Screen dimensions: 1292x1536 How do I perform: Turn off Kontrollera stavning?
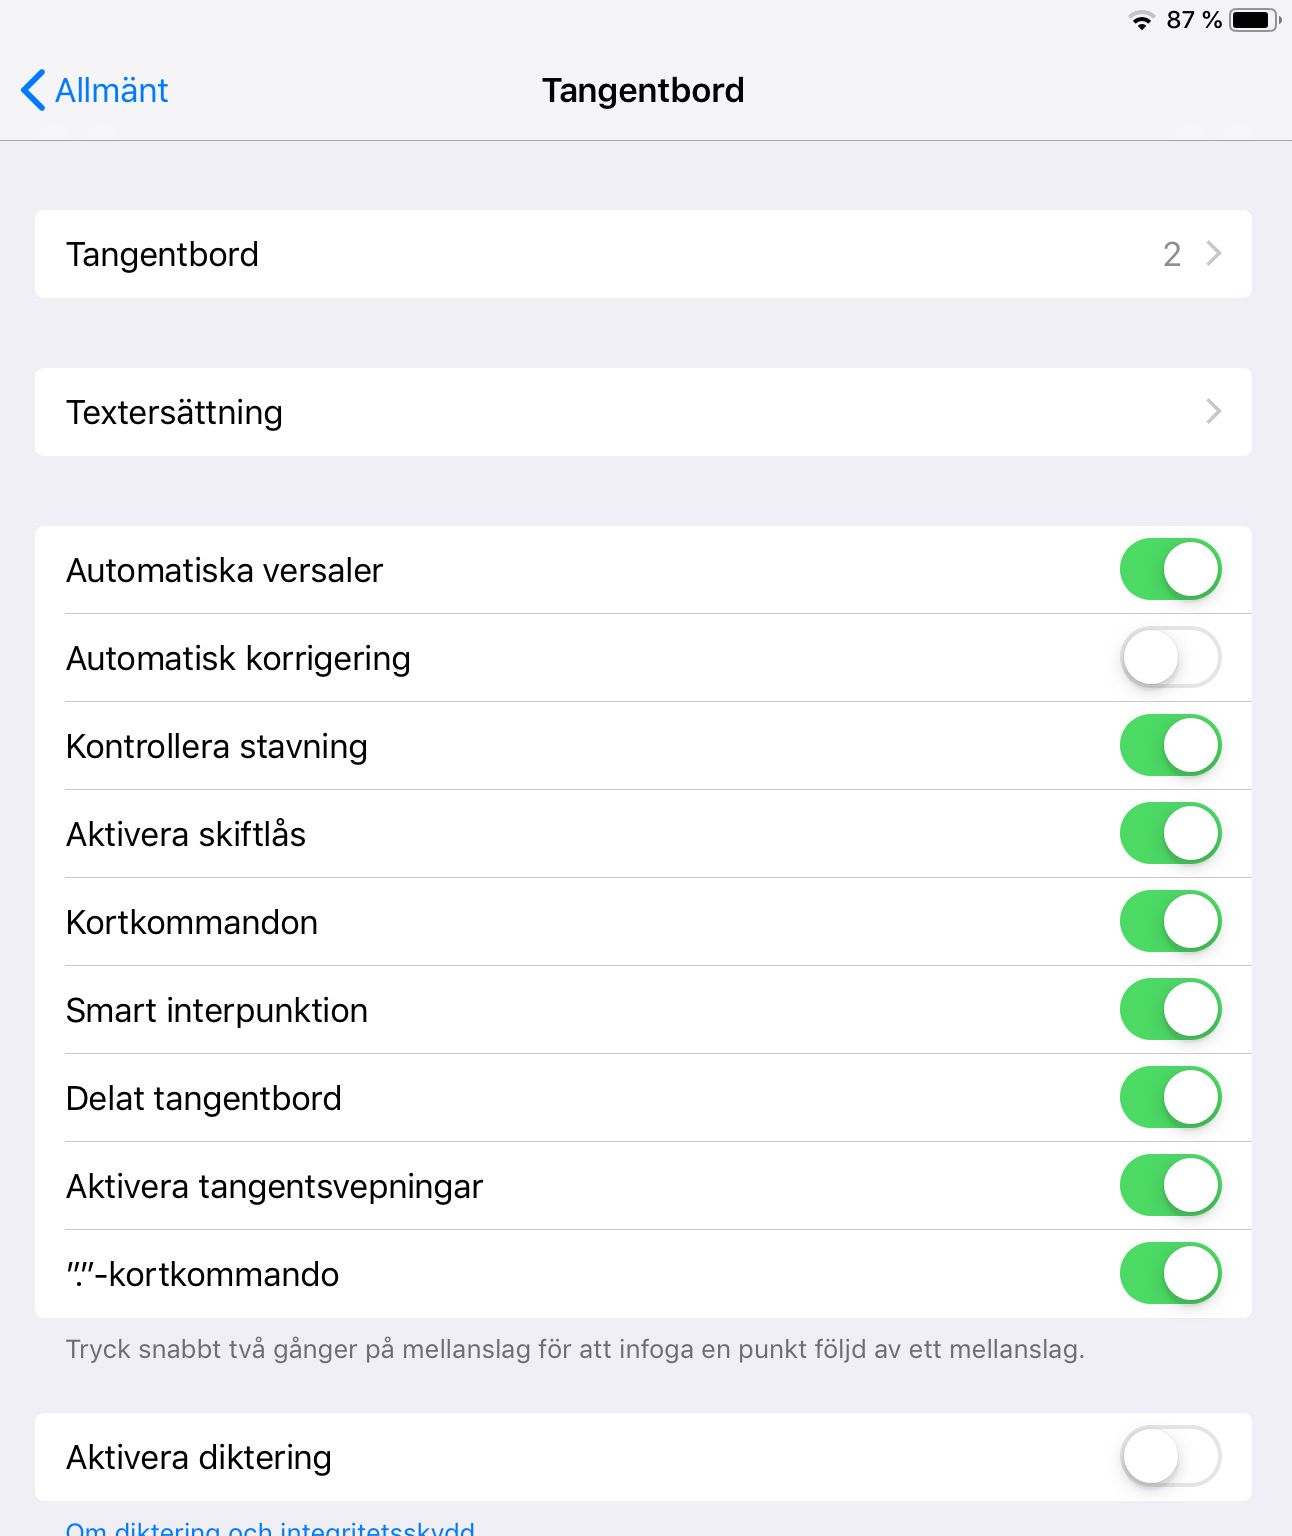click(x=1170, y=746)
